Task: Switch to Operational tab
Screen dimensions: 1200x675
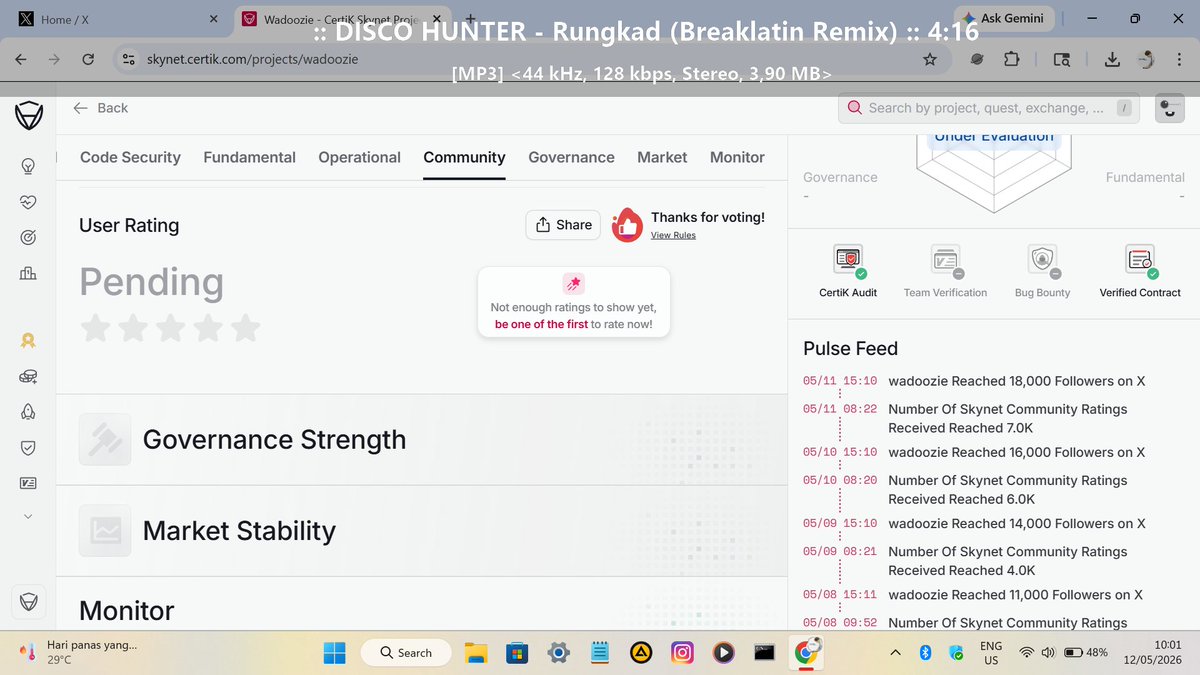Action: (359, 157)
